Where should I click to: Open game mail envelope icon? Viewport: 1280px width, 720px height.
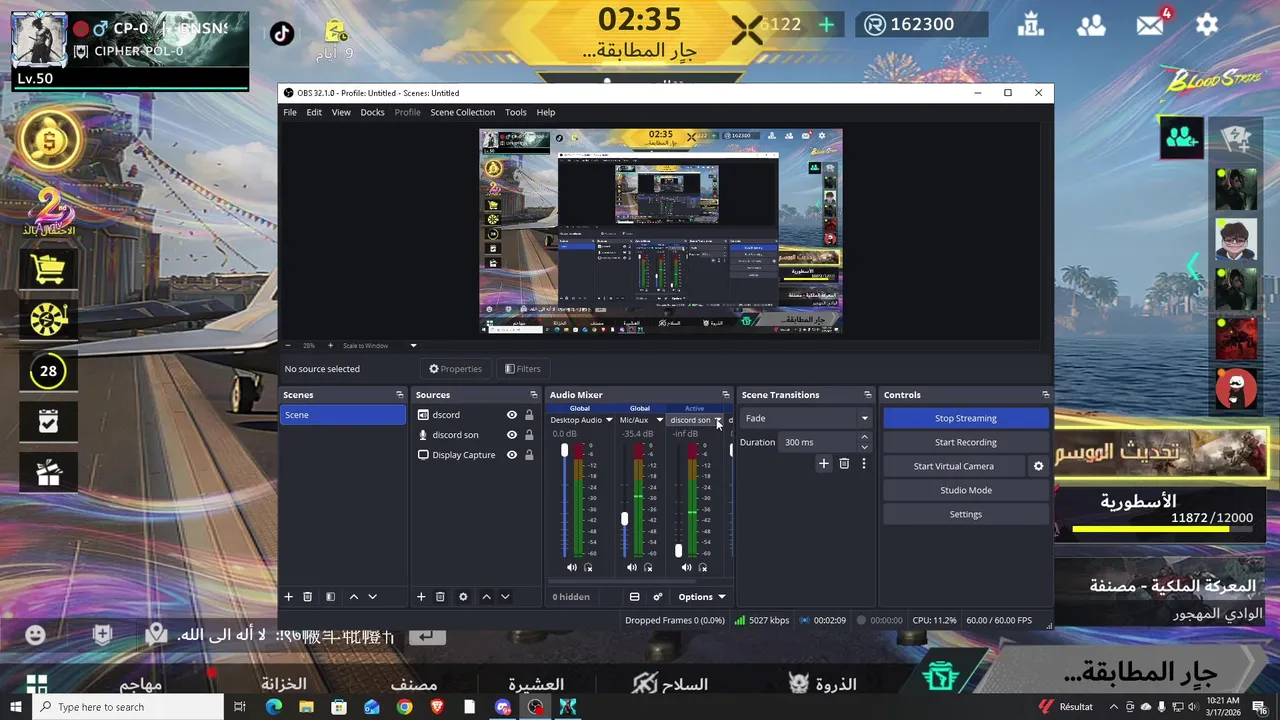pos(1150,25)
